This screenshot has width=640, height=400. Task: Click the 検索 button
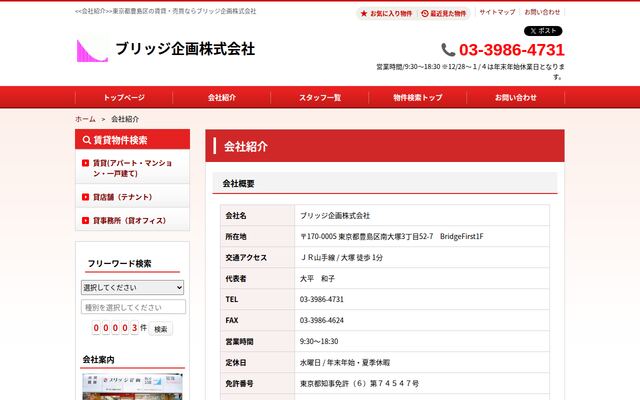160,329
